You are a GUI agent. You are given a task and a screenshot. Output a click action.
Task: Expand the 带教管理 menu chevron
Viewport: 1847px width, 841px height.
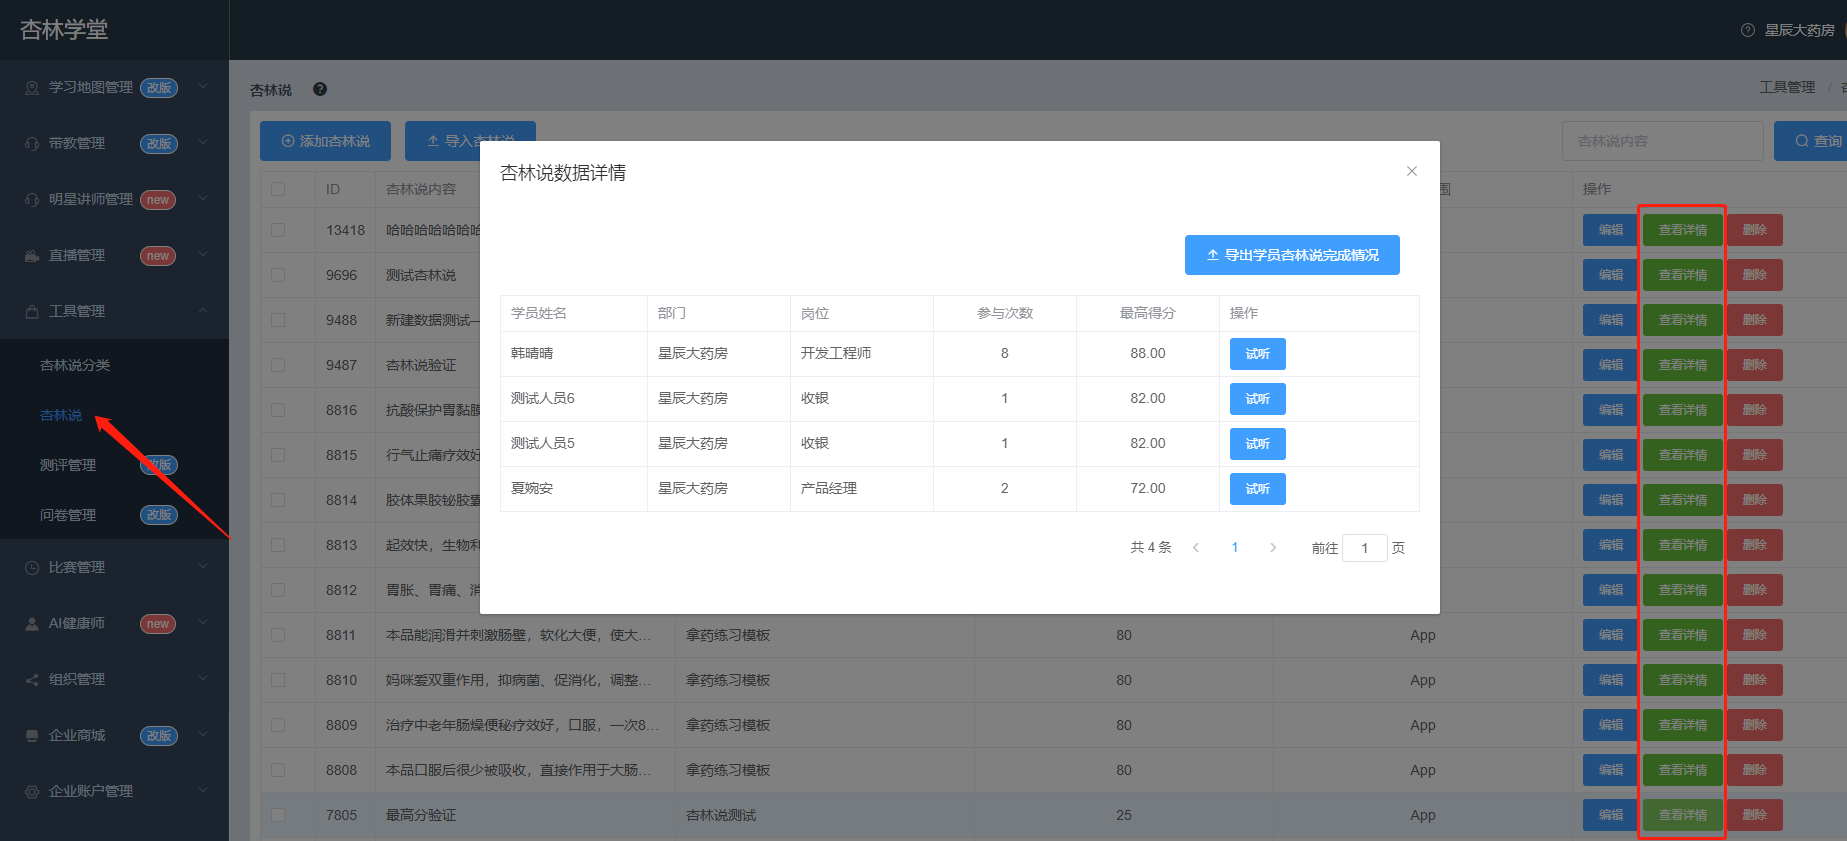pyautogui.click(x=203, y=143)
